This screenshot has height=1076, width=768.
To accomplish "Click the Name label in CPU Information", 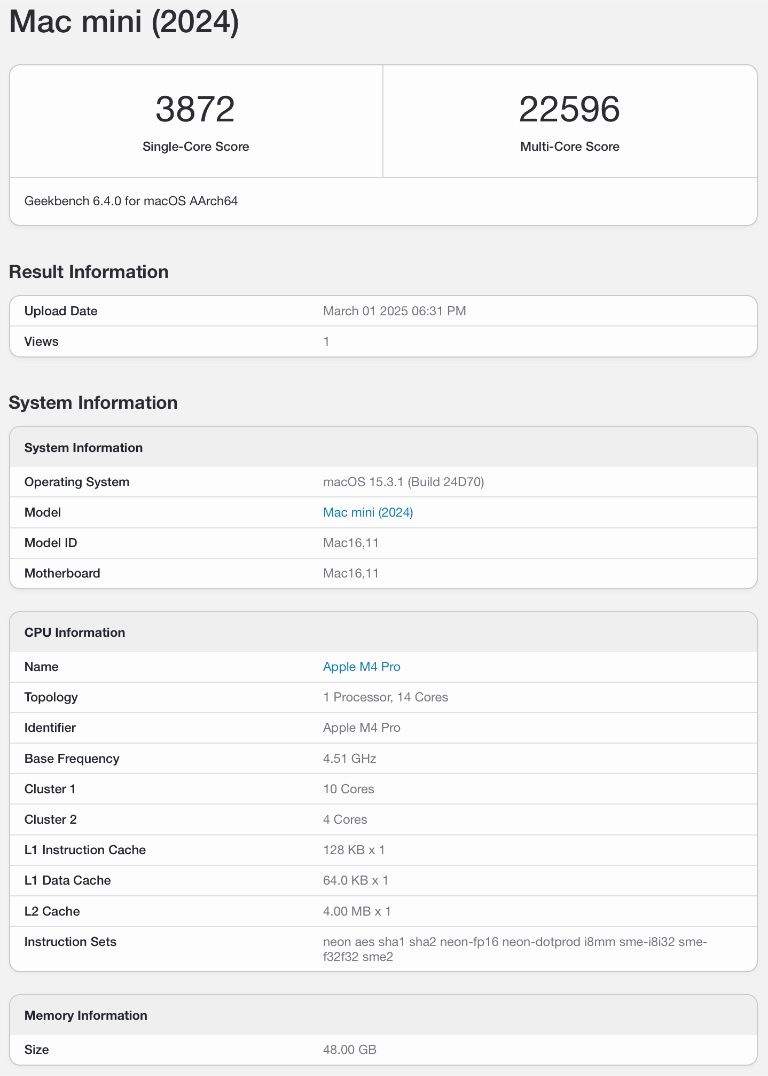I will [41, 667].
